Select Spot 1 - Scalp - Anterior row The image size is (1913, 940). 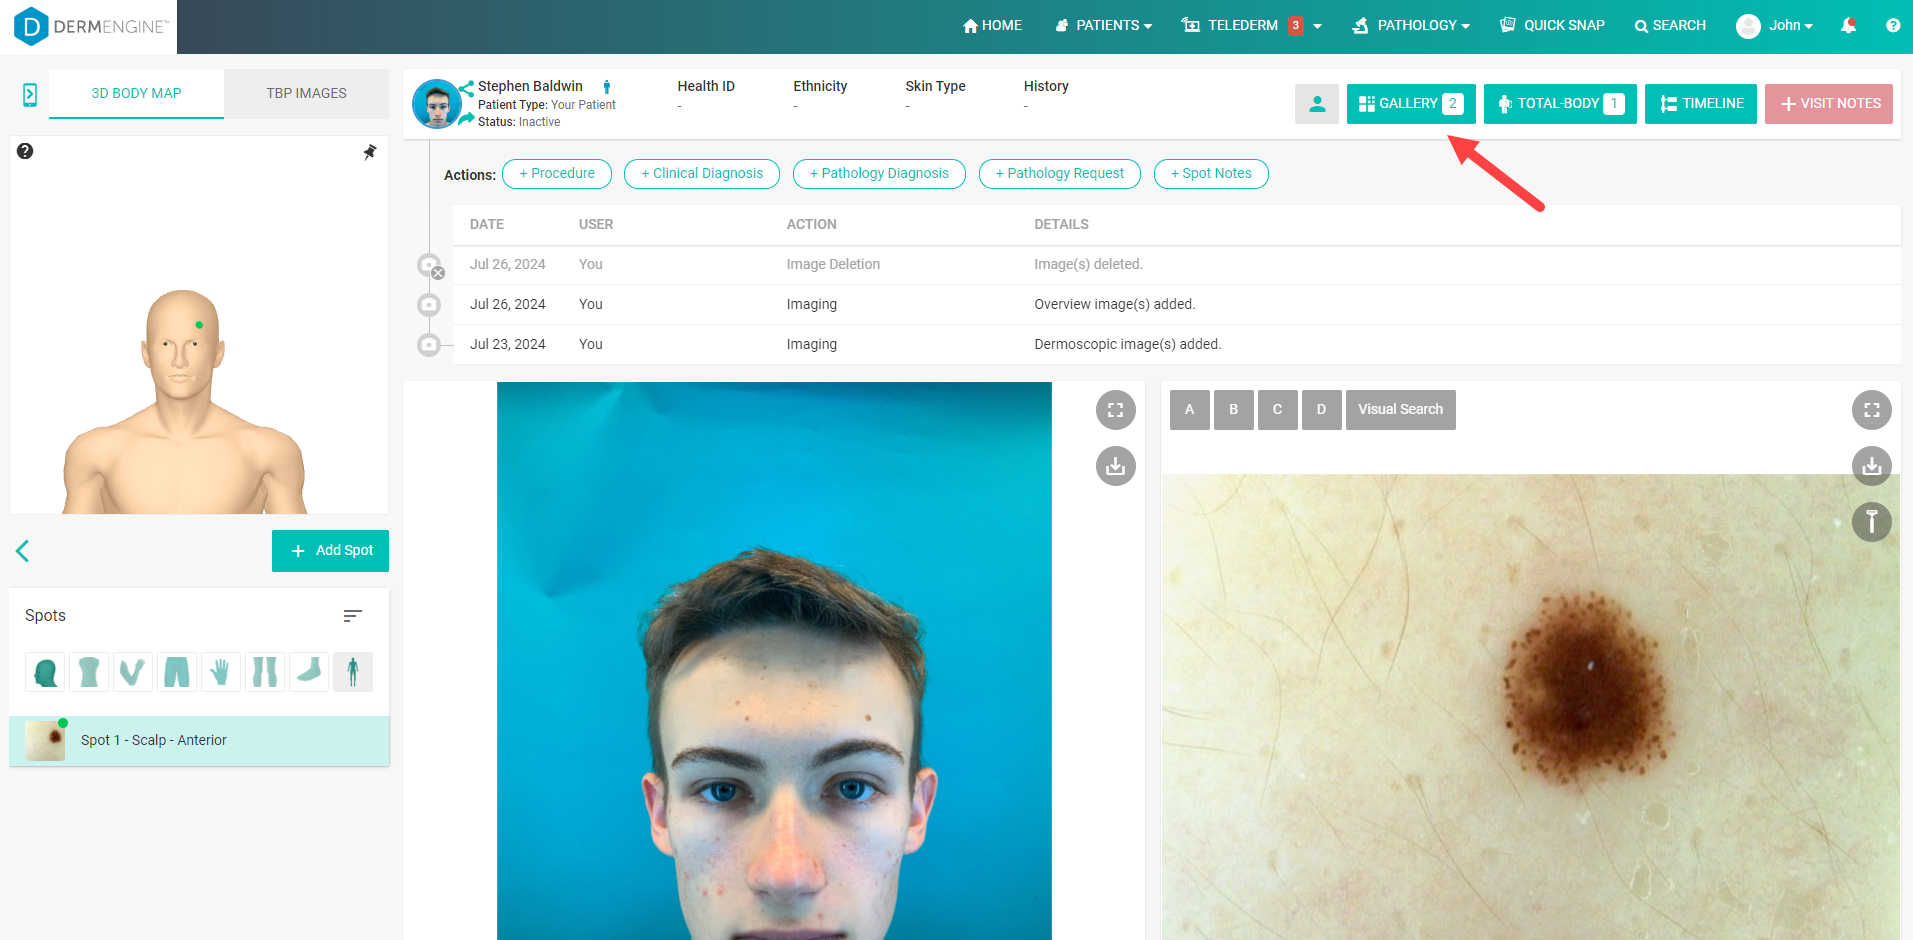[x=199, y=741]
